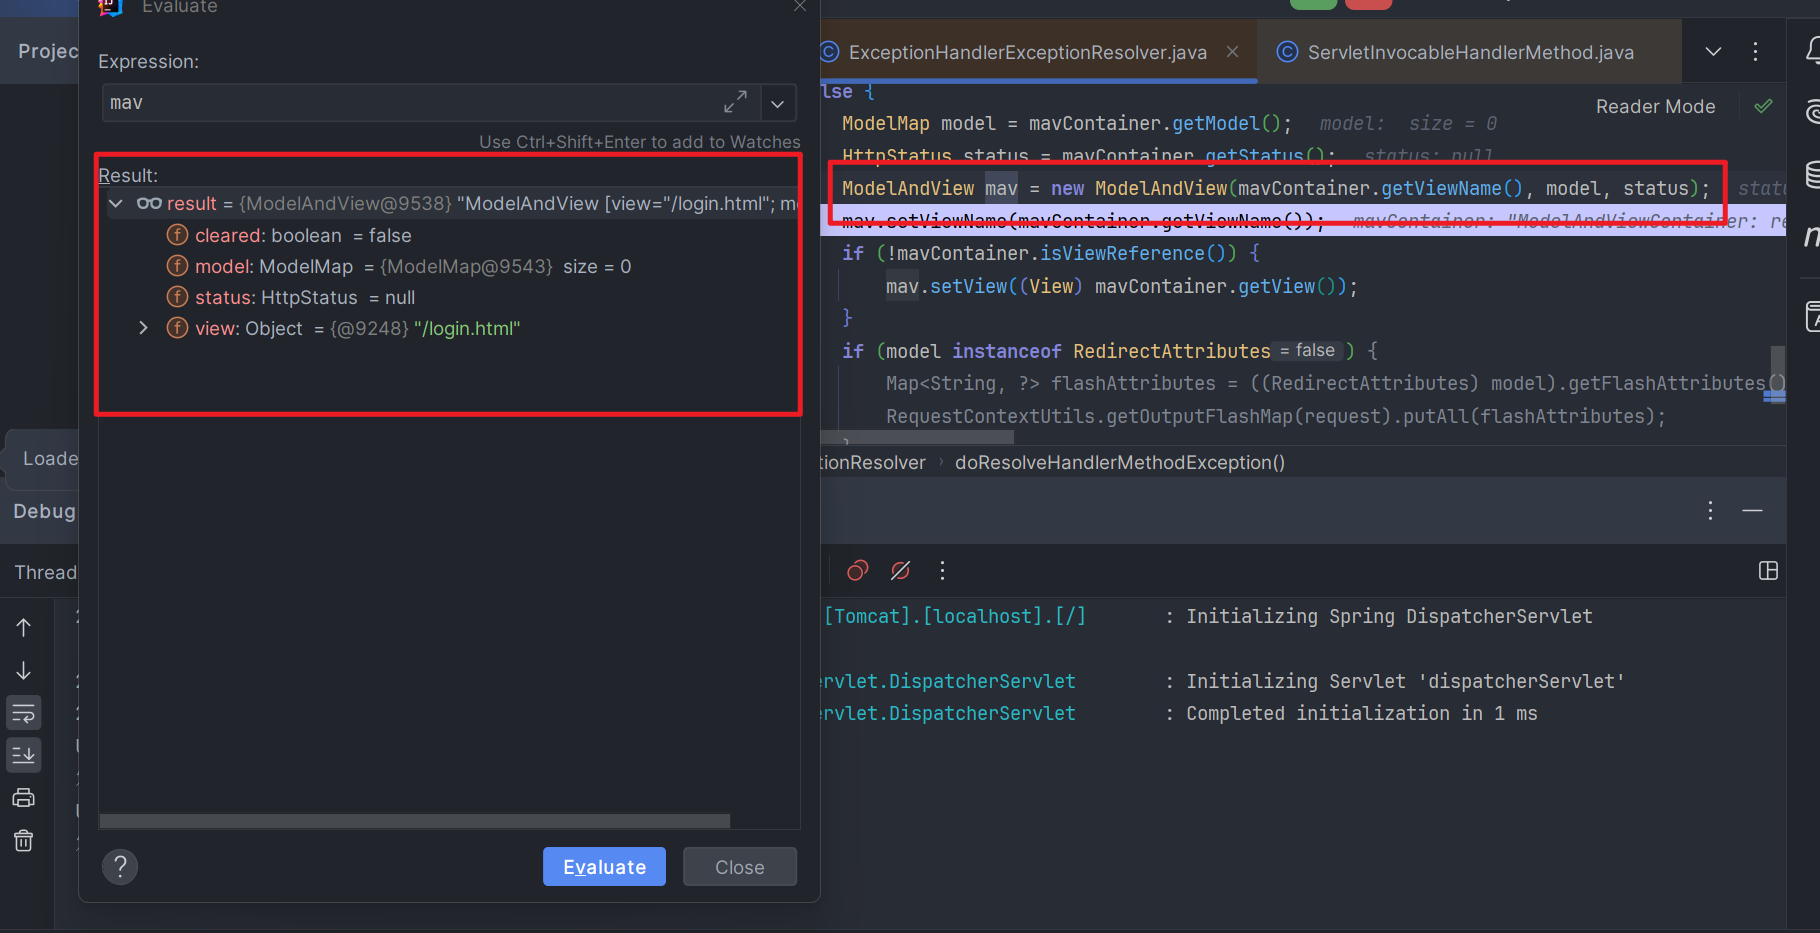Screen dimensions: 1820x933
Task: Open help for the Evaluate dialog
Action: [x=120, y=867]
